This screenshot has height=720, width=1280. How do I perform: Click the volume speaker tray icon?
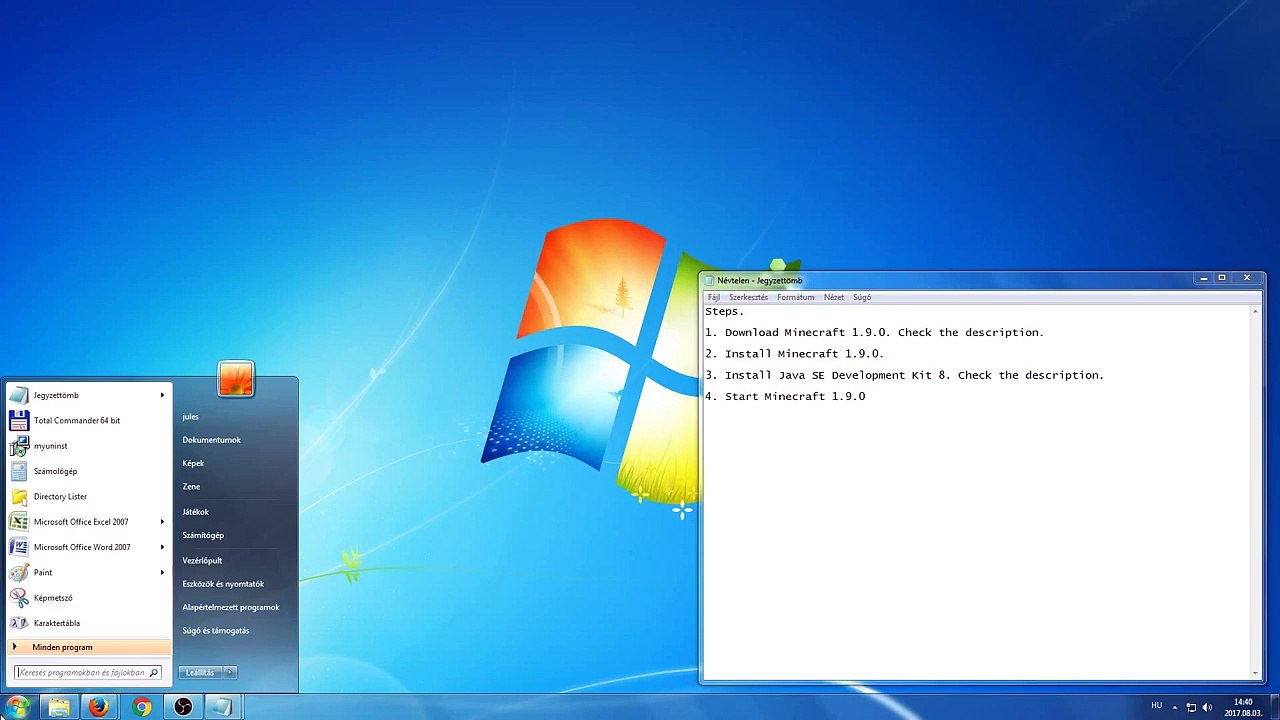(1207, 707)
